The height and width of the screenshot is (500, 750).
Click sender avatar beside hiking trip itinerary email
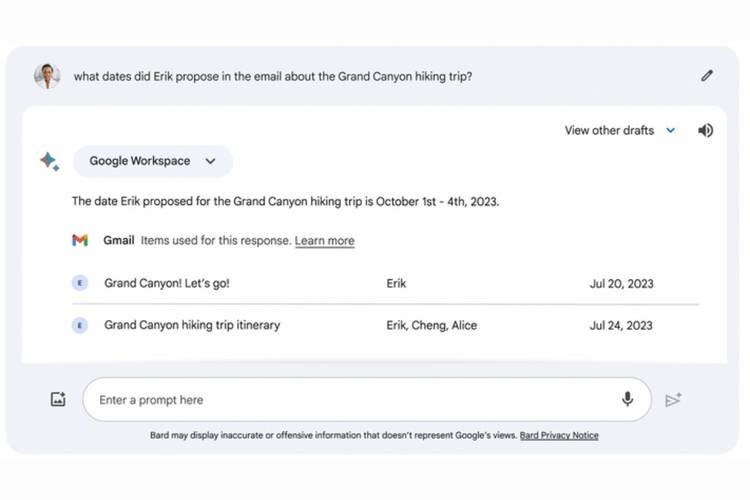(80, 325)
